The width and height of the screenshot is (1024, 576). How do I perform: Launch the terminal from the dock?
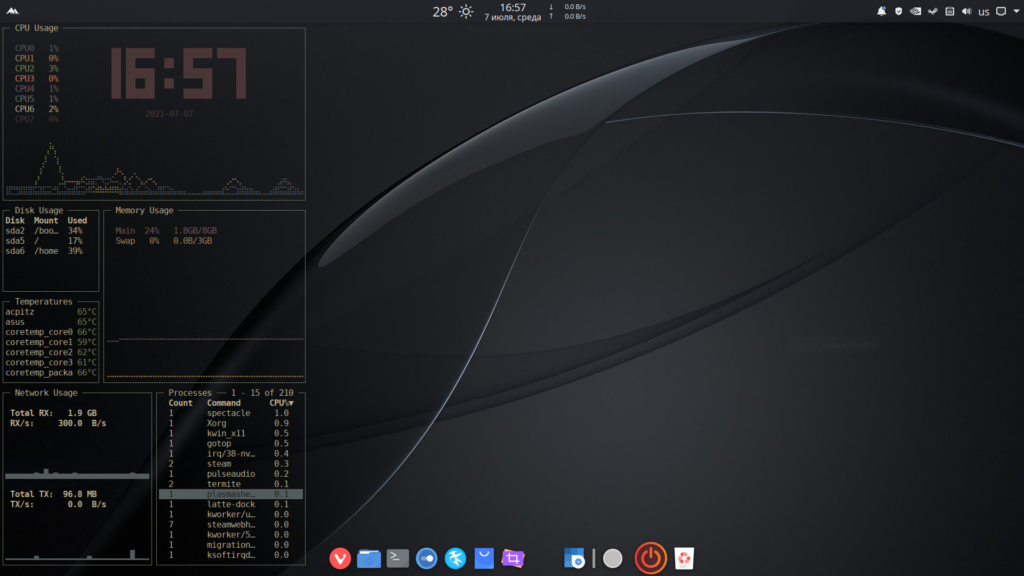398,558
